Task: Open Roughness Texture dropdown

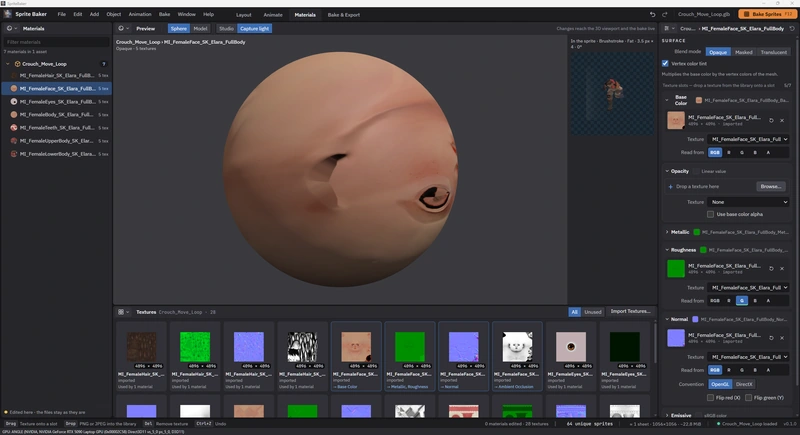Action: point(748,287)
